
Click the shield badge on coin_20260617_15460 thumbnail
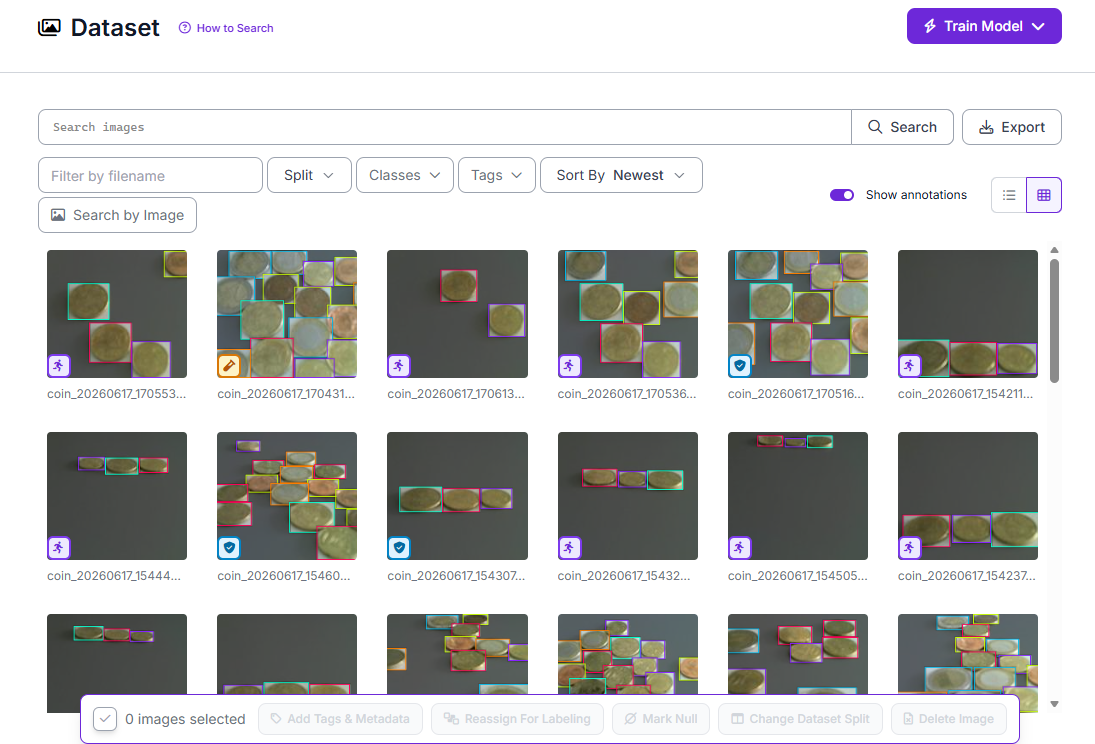click(x=229, y=548)
